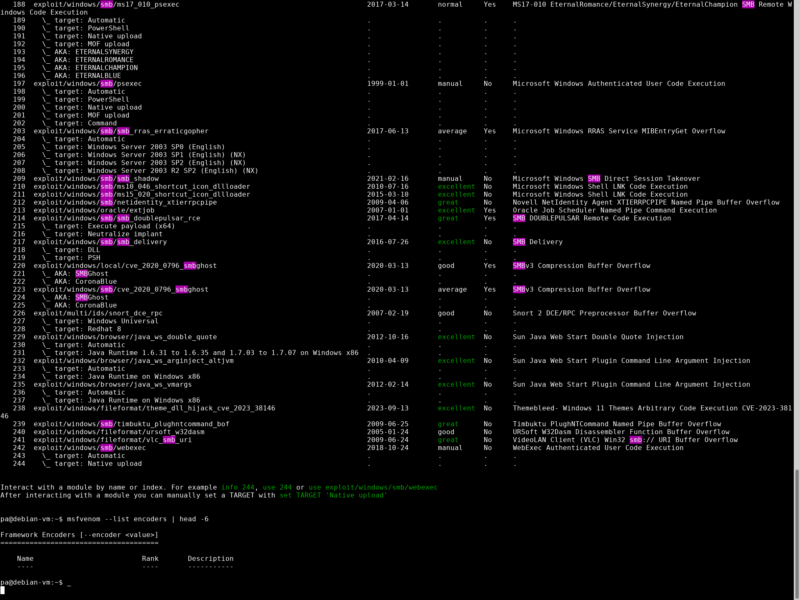
Task: Select the smb_delivery module path
Action: (x=100, y=242)
